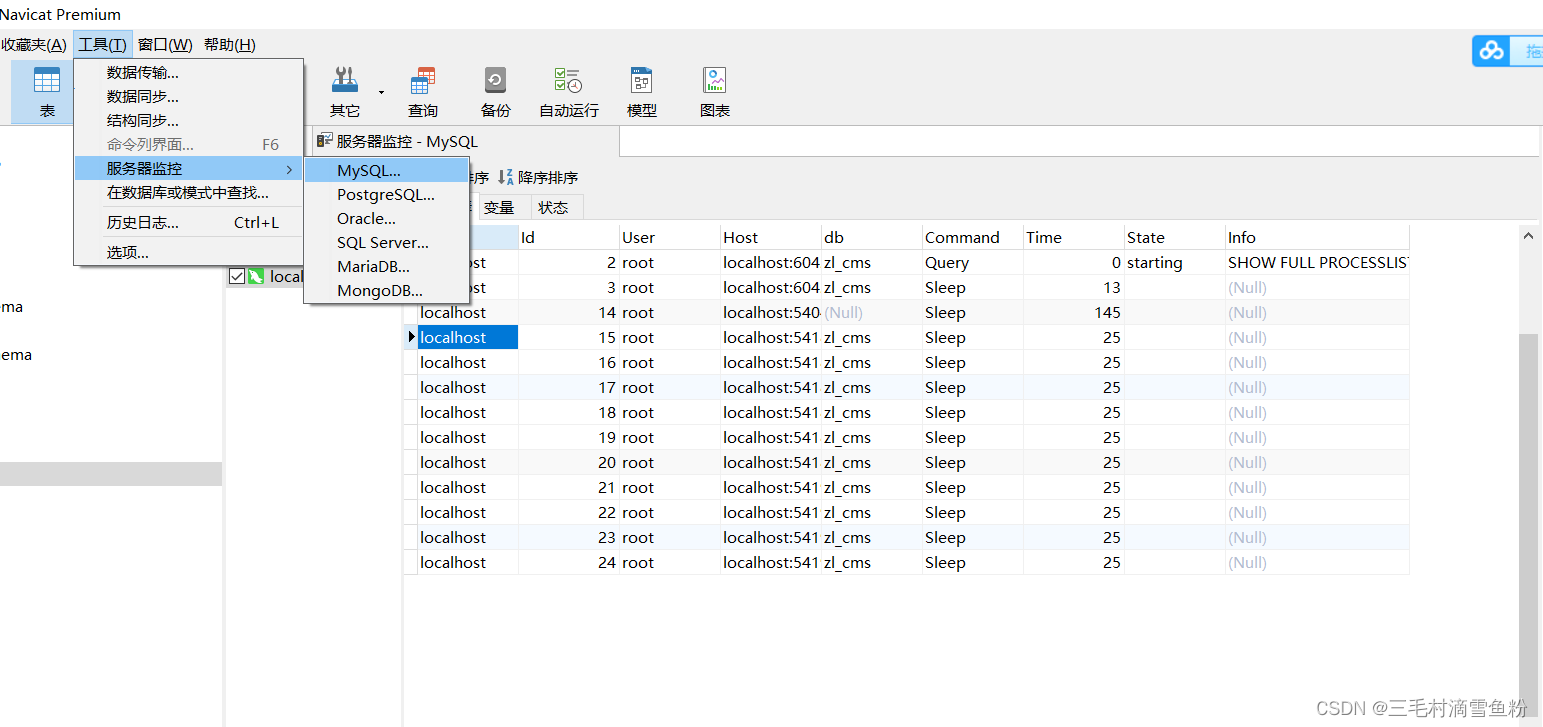Click the db column header
Viewport: 1543px width, 727px height.
pyautogui.click(x=871, y=237)
